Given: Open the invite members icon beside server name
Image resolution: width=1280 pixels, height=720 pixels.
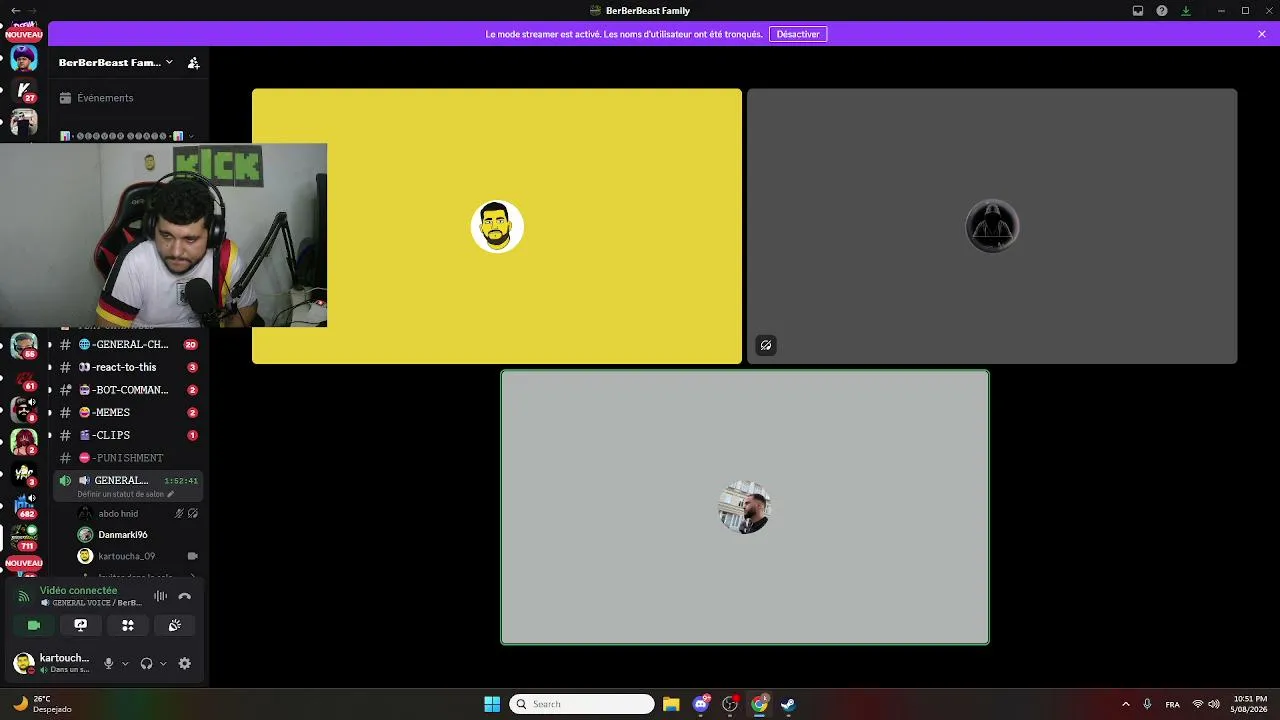Looking at the screenshot, I should [194, 63].
